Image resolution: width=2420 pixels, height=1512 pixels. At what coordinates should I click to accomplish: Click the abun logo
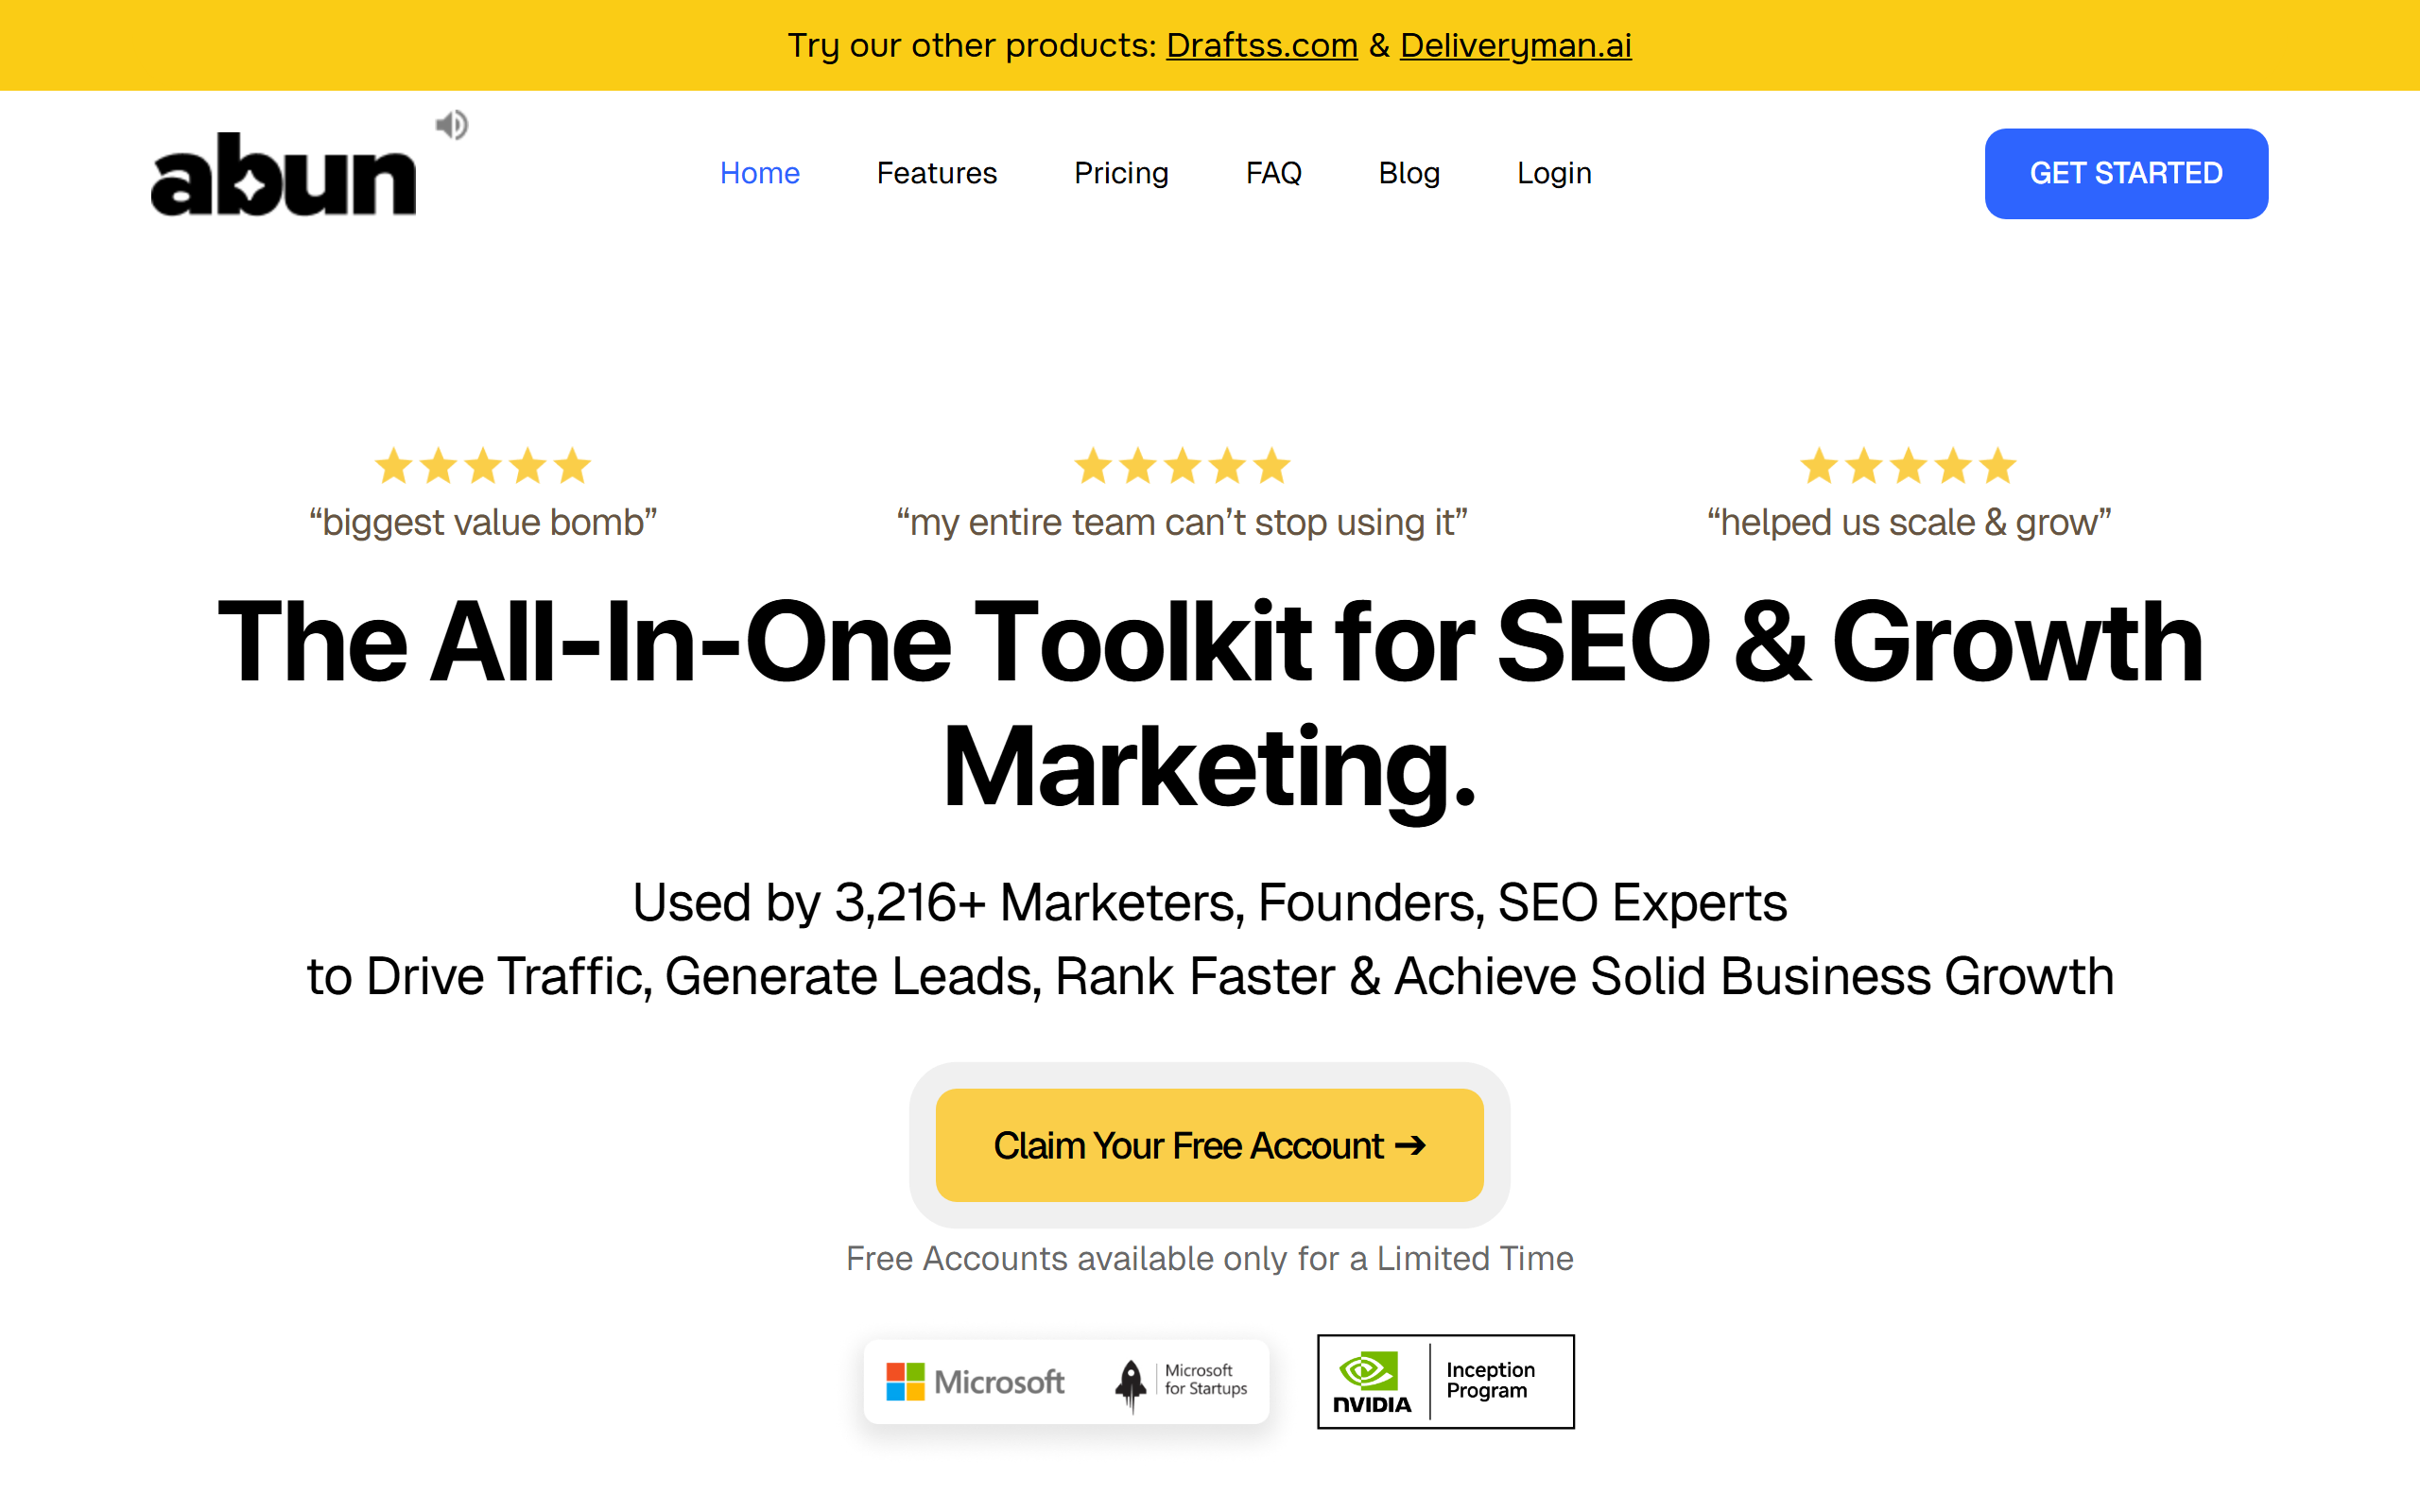pos(283,174)
